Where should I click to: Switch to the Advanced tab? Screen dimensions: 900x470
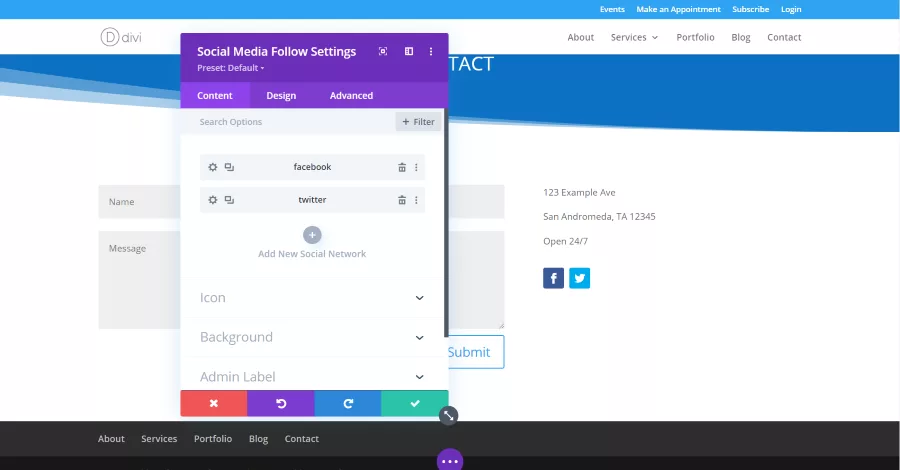coord(351,95)
